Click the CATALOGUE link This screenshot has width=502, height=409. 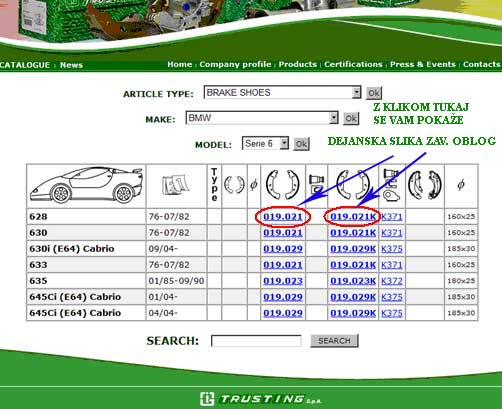(x=24, y=65)
